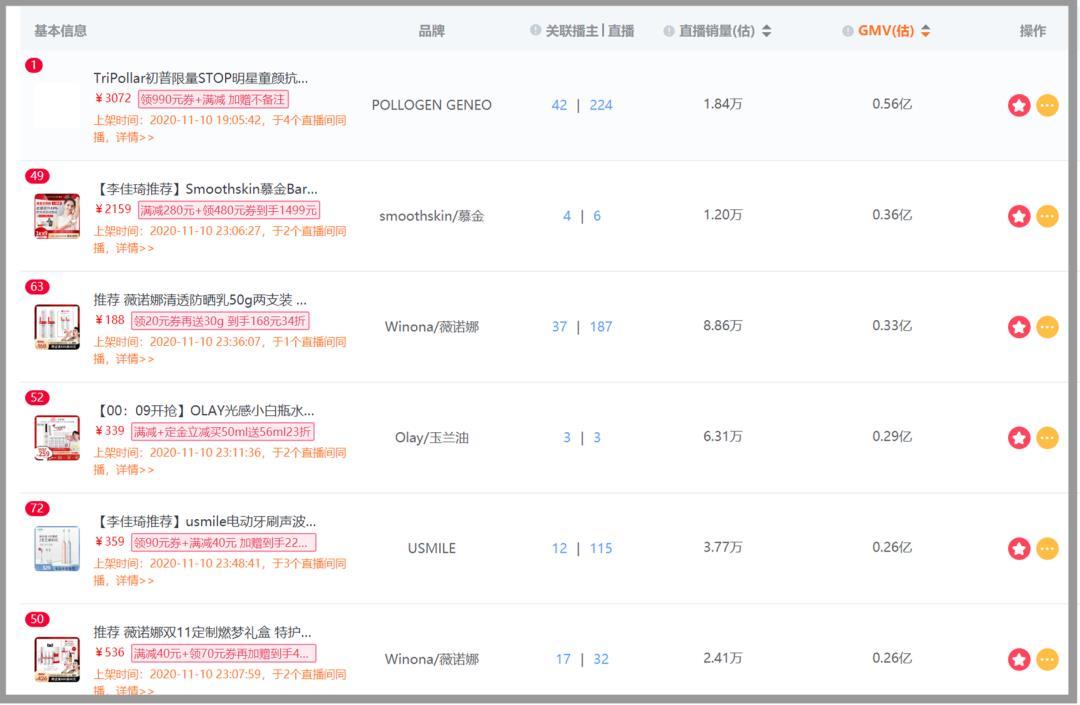Click live count 224 for POLLOGEN GENEO
The image size is (1080, 705).
pos(601,105)
